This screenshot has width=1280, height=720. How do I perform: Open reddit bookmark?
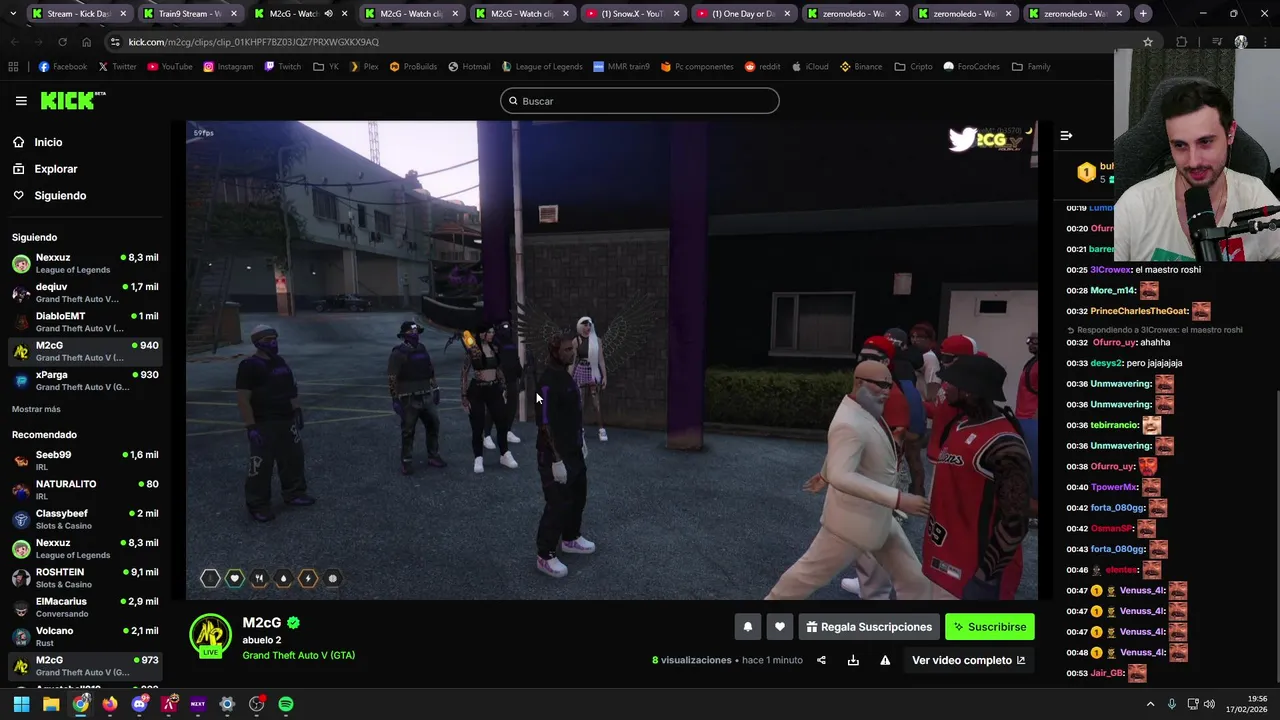pos(762,67)
